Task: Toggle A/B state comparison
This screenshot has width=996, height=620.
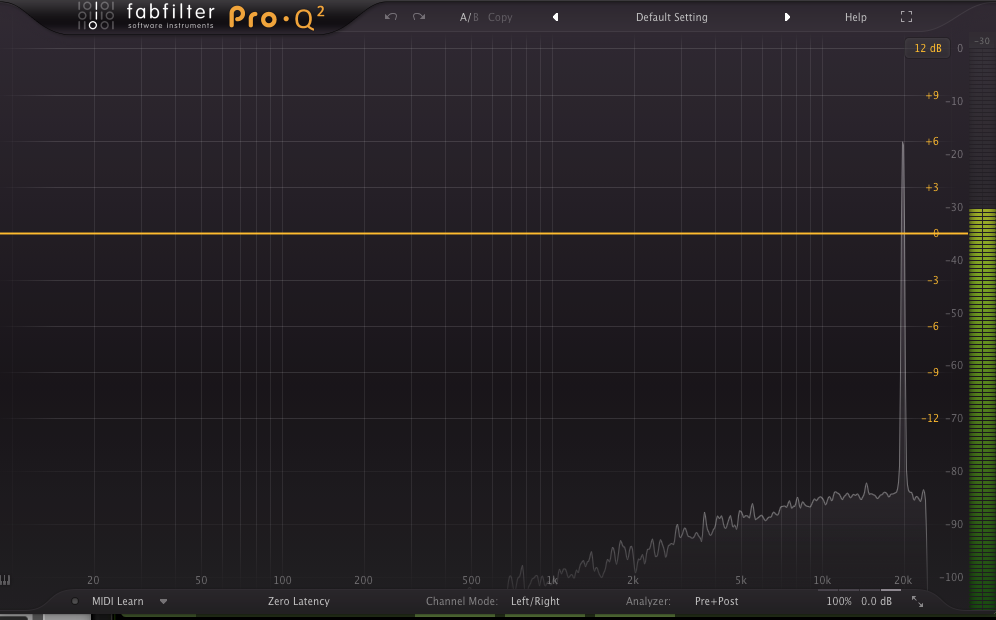Action: [x=469, y=17]
